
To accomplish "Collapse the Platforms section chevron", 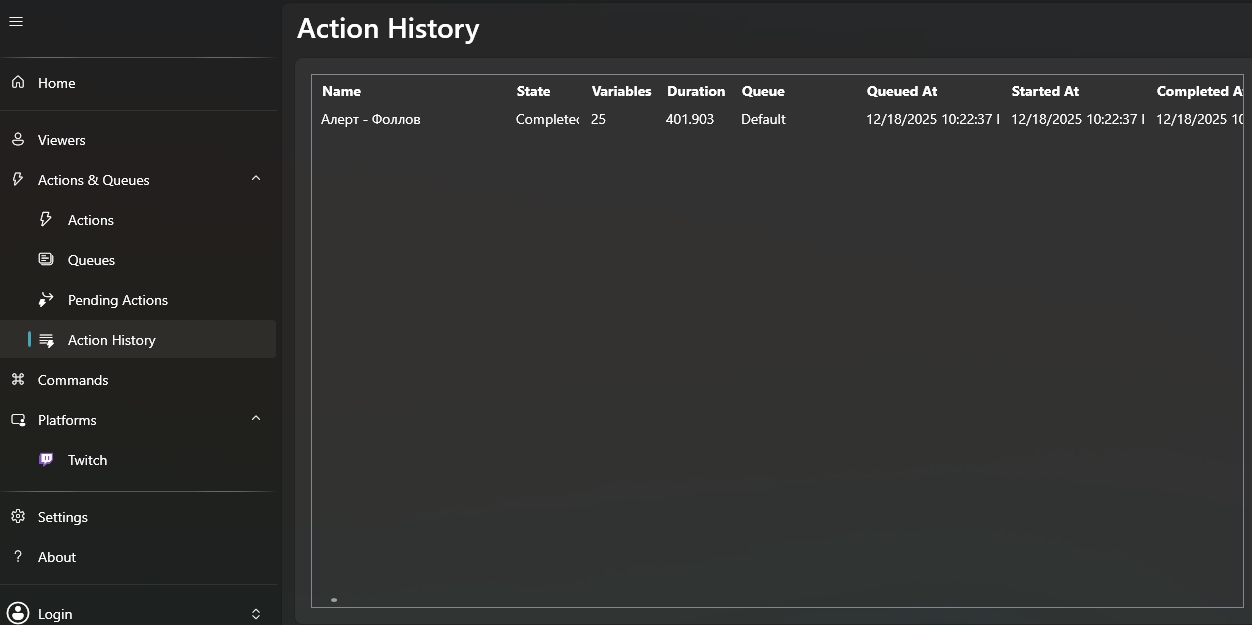I will 256,419.
